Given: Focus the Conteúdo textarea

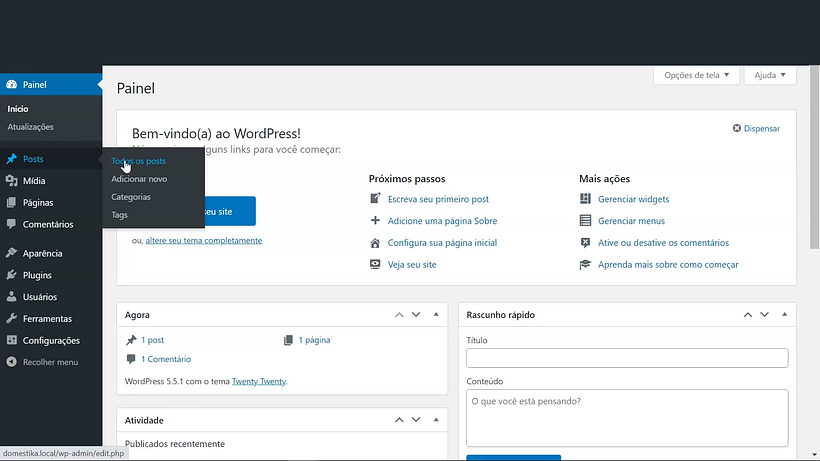Looking at the screenshot, I should click(627, 418).
